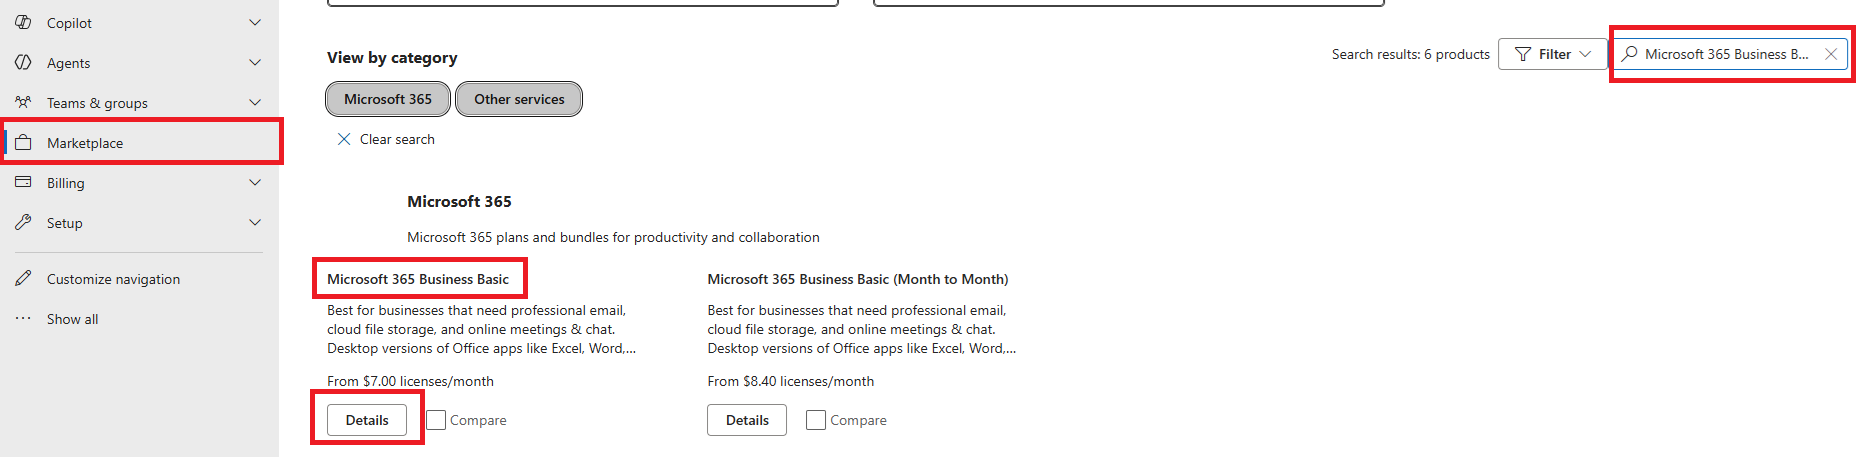The height and width of the screenshot is (462, 1862).
Task: Click the magnifier search icon
Action: [1630, 54]
